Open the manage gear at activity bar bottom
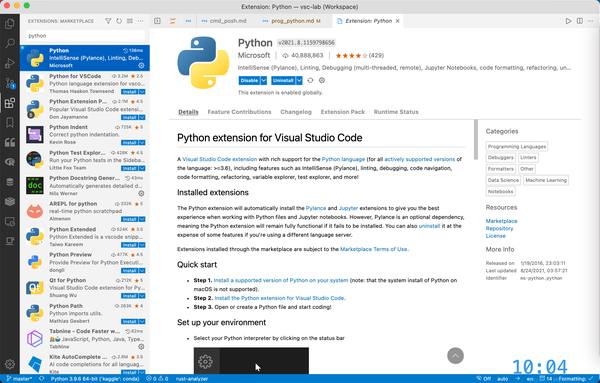The height and width of the screenshot is (383, 600). pyautogui.click(x=10, y=364)
